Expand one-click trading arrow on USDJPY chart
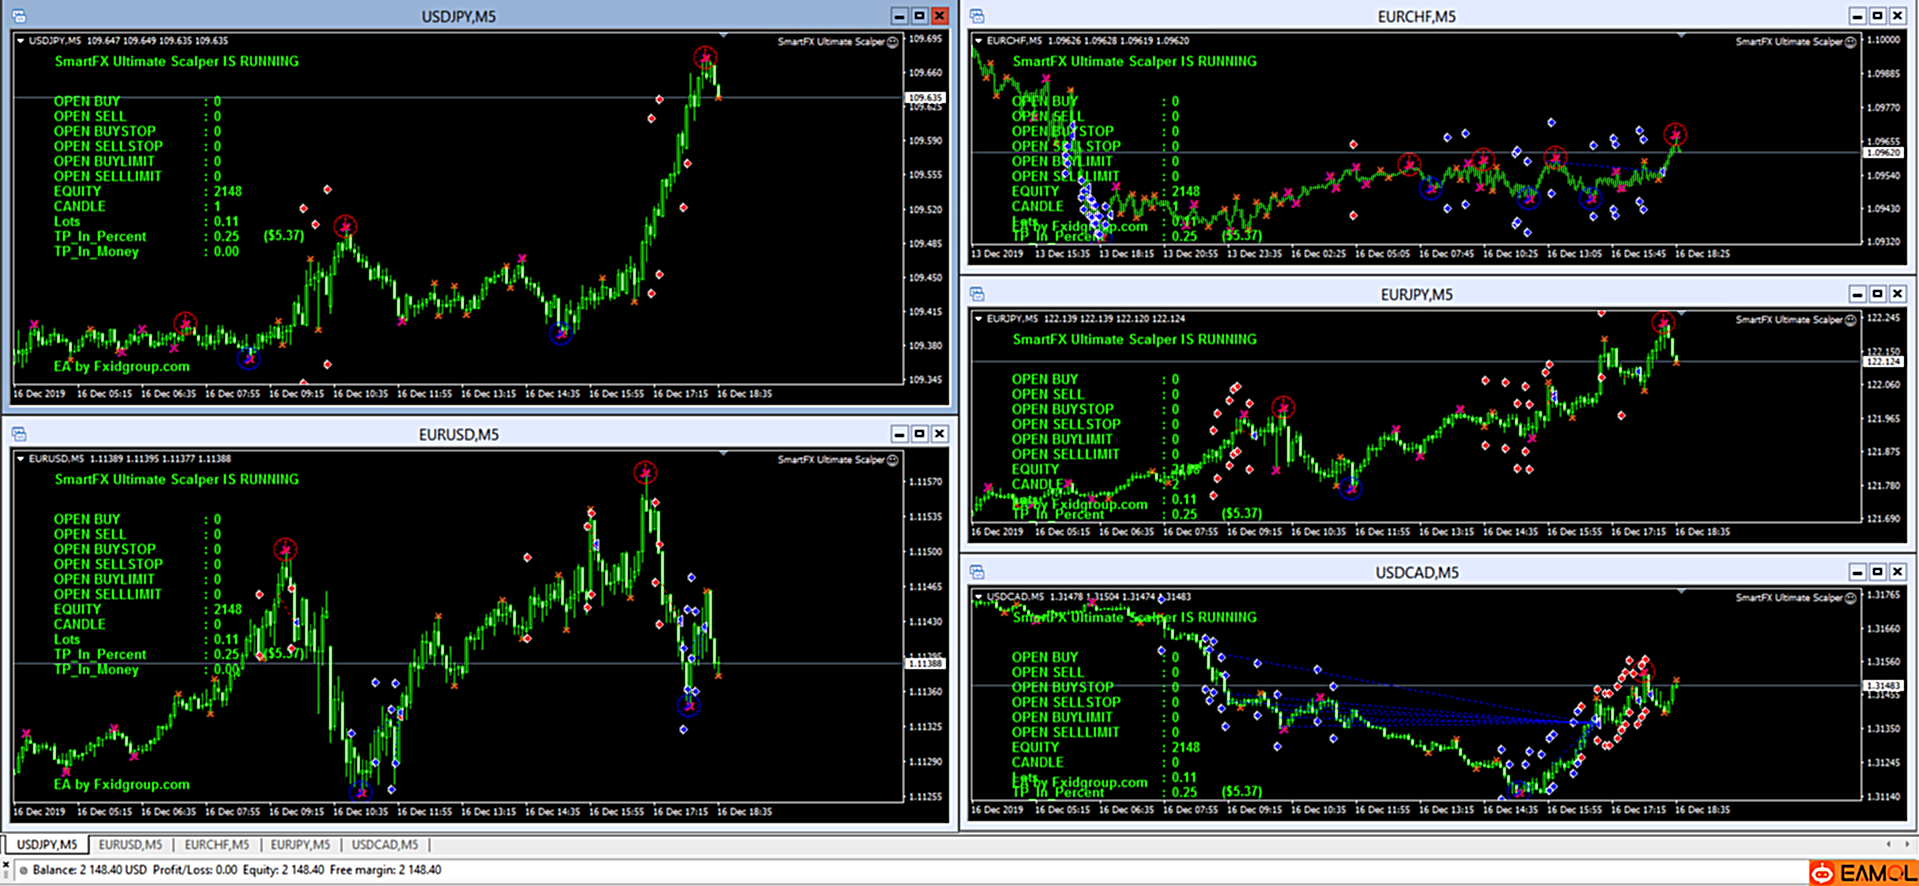 click(x=21, y=41)
